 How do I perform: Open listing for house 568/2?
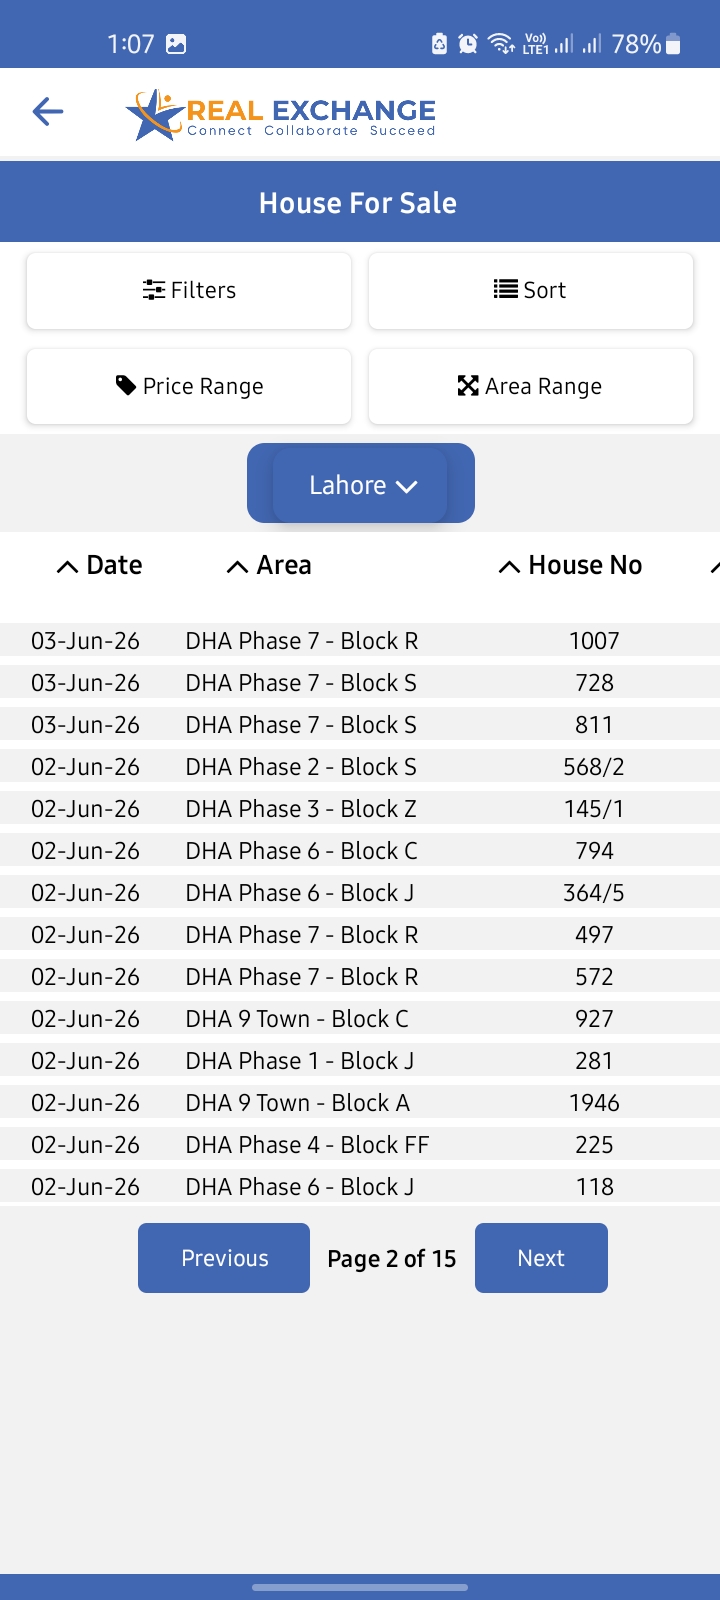tap(360, 767)
